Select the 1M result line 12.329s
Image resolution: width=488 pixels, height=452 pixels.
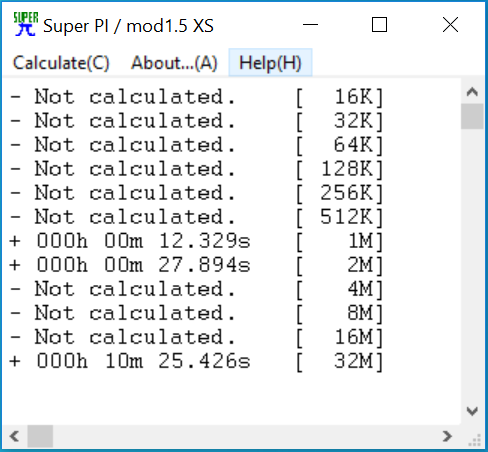pos(197,241)
